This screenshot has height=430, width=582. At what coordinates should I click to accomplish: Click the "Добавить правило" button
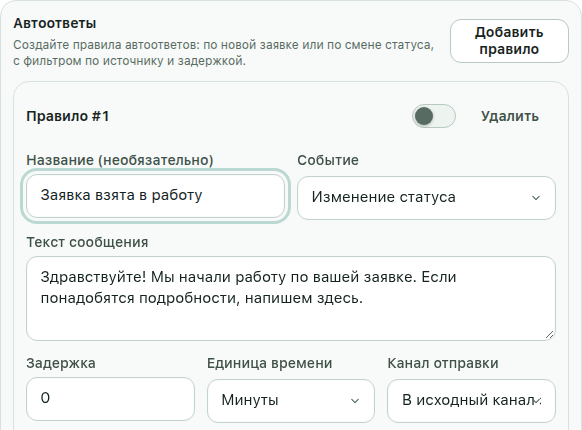click(x=509, y=41)
